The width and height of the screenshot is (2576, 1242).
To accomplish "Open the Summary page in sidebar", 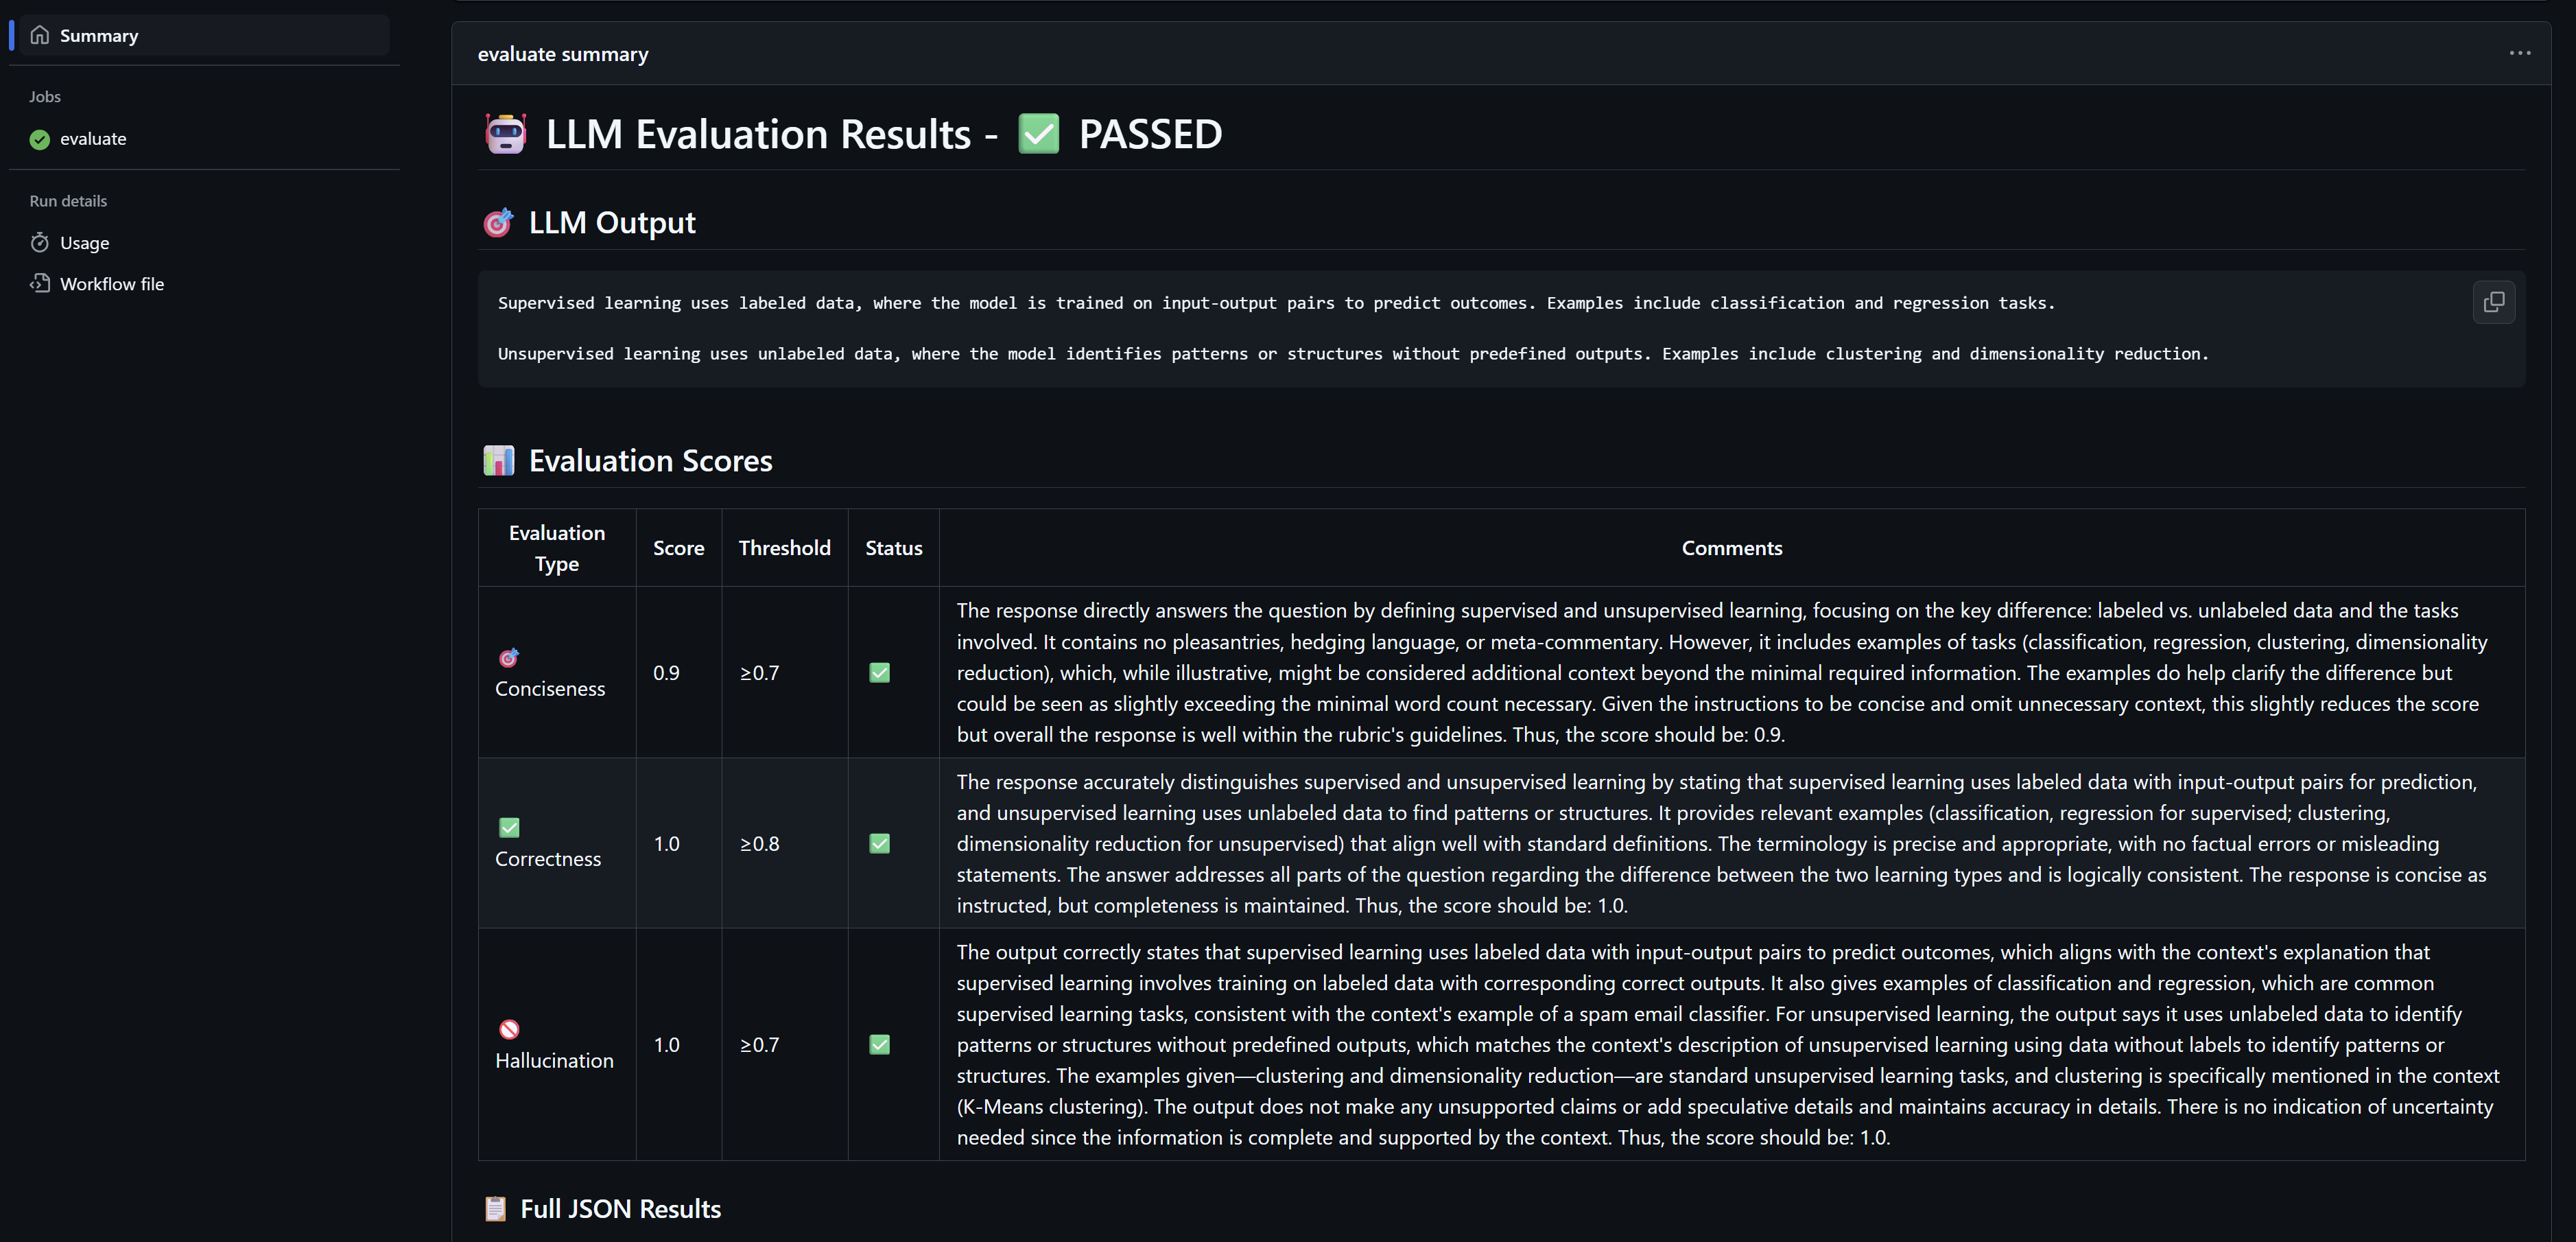I will (x=203, y=35).
